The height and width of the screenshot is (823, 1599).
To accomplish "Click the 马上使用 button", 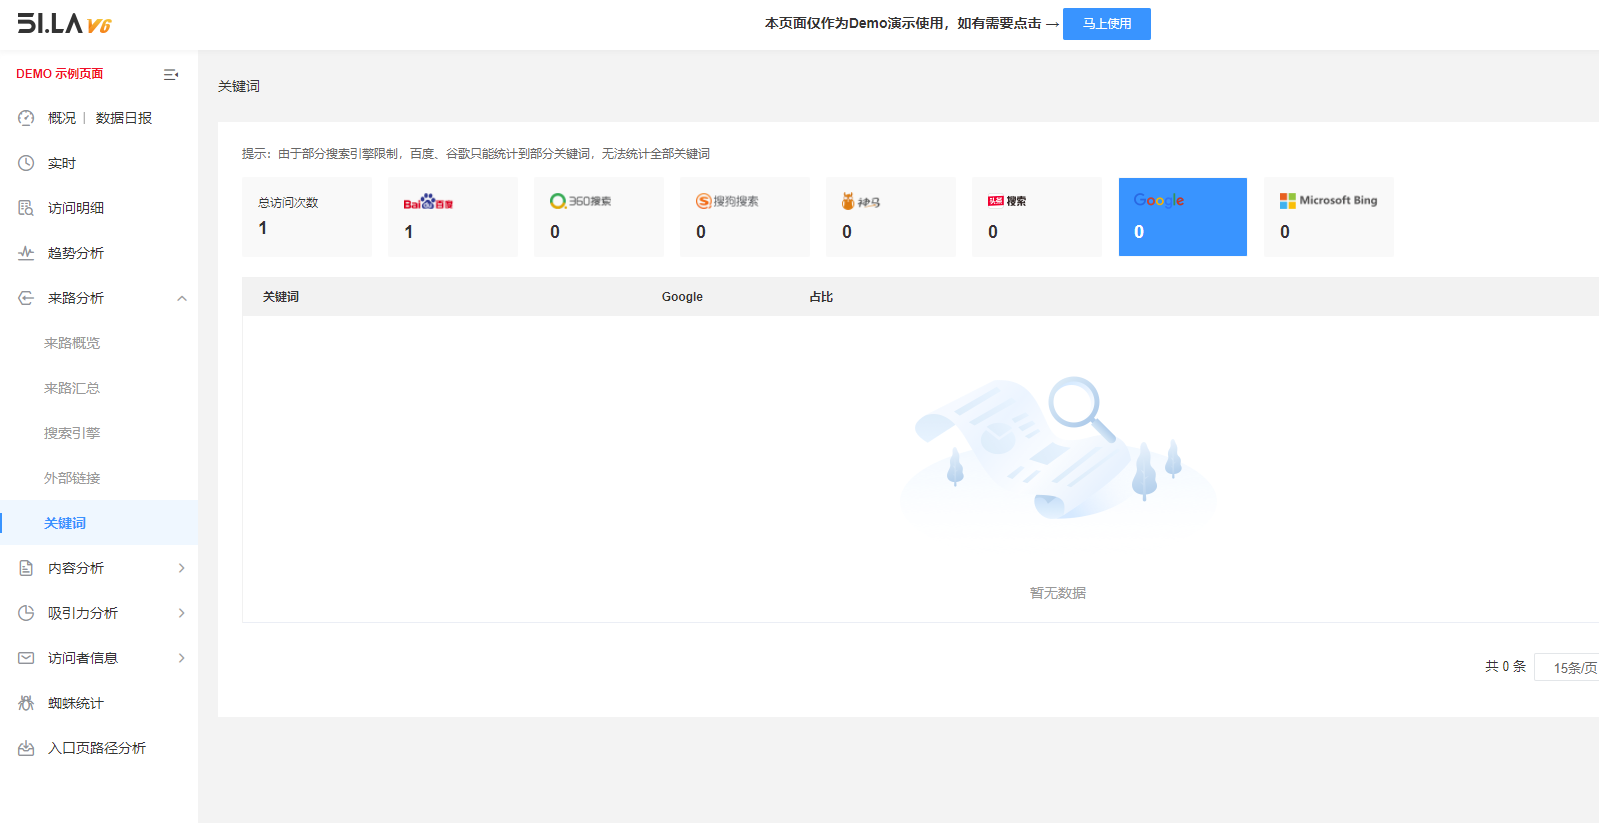I will [x=1106, y=24].
